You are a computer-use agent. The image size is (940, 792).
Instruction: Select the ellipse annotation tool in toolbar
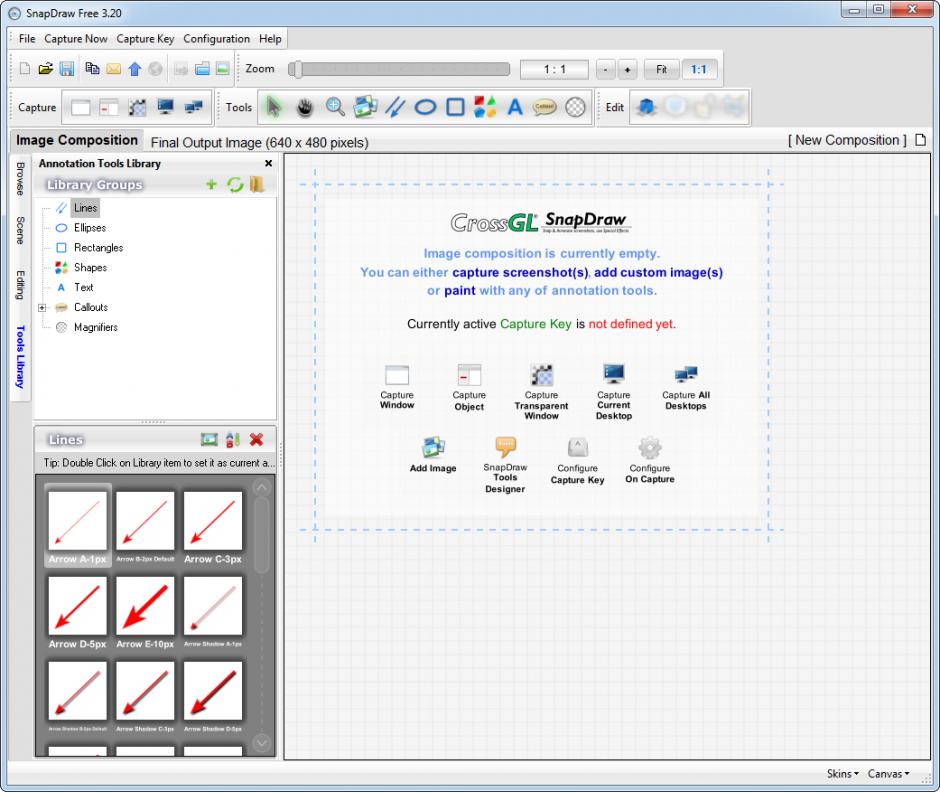point(425,107)
